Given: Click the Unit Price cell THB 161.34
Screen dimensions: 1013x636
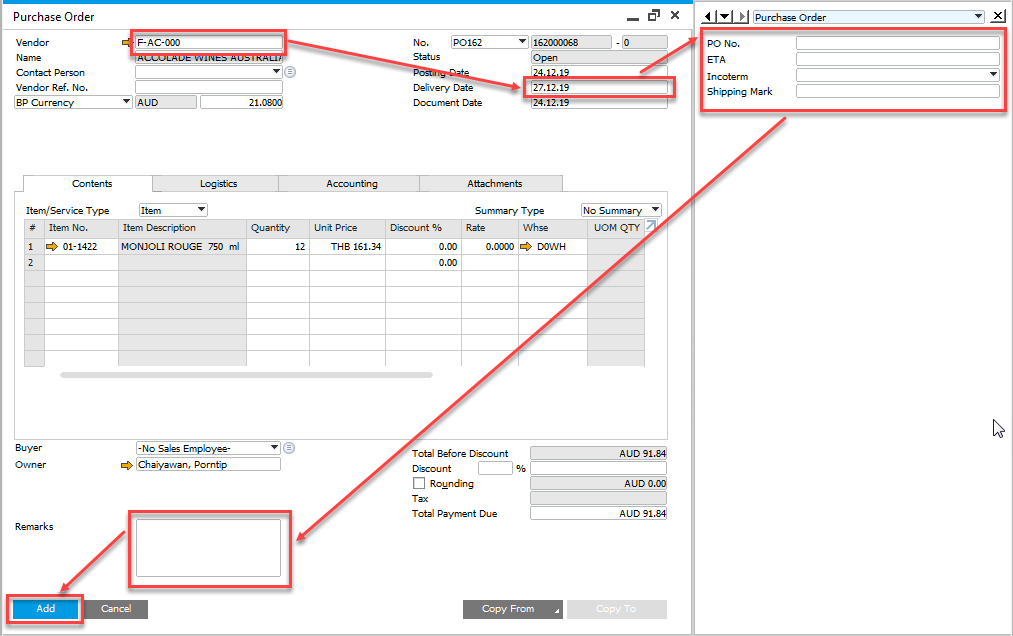Looking at the screenshot, I should click(x=348, y=246).
